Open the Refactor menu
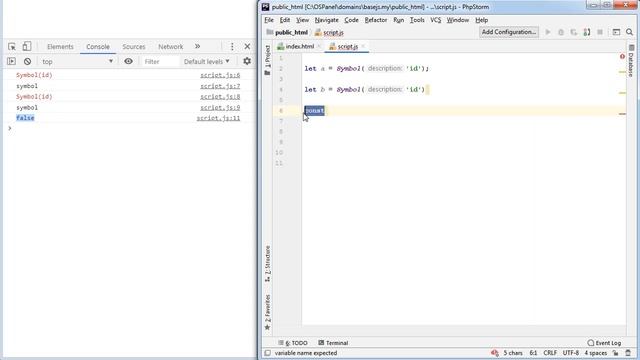Screen dimensions: 640x360 [376, 20]
